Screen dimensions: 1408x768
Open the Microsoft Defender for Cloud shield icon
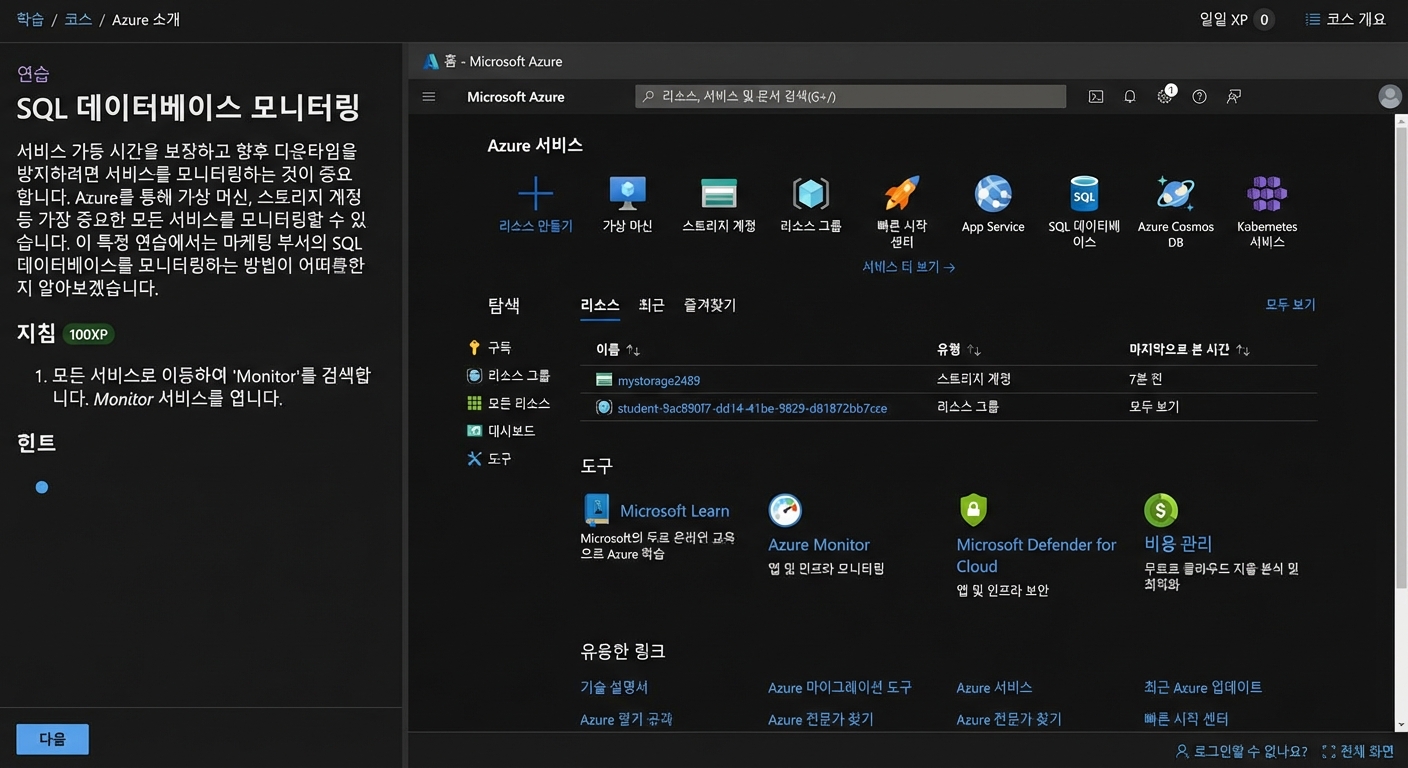[973, 510]
